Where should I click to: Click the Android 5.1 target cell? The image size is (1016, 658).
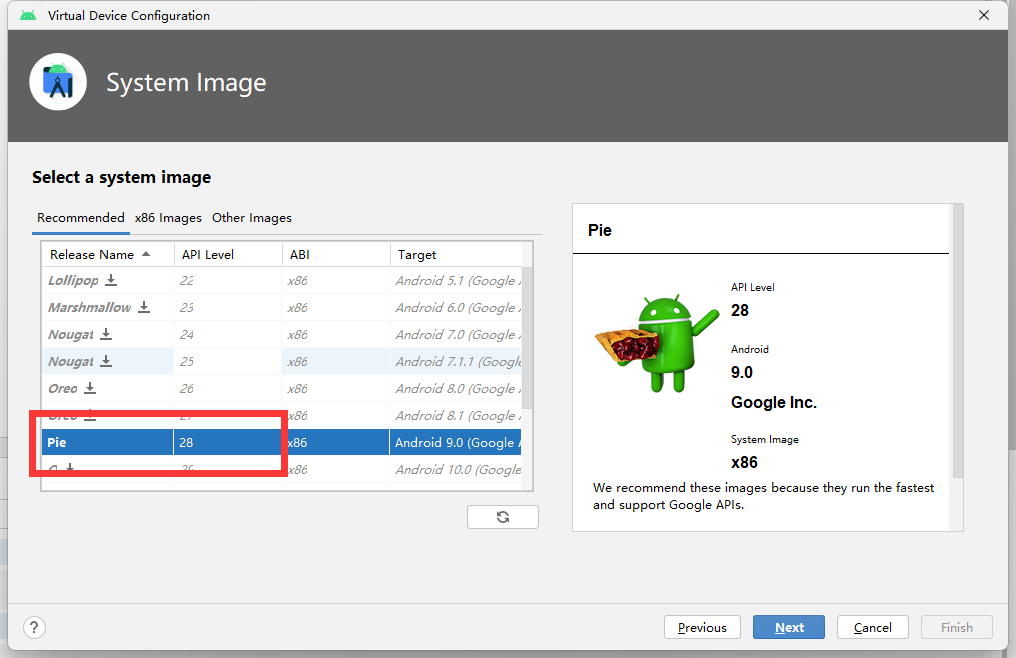point(456,280)
